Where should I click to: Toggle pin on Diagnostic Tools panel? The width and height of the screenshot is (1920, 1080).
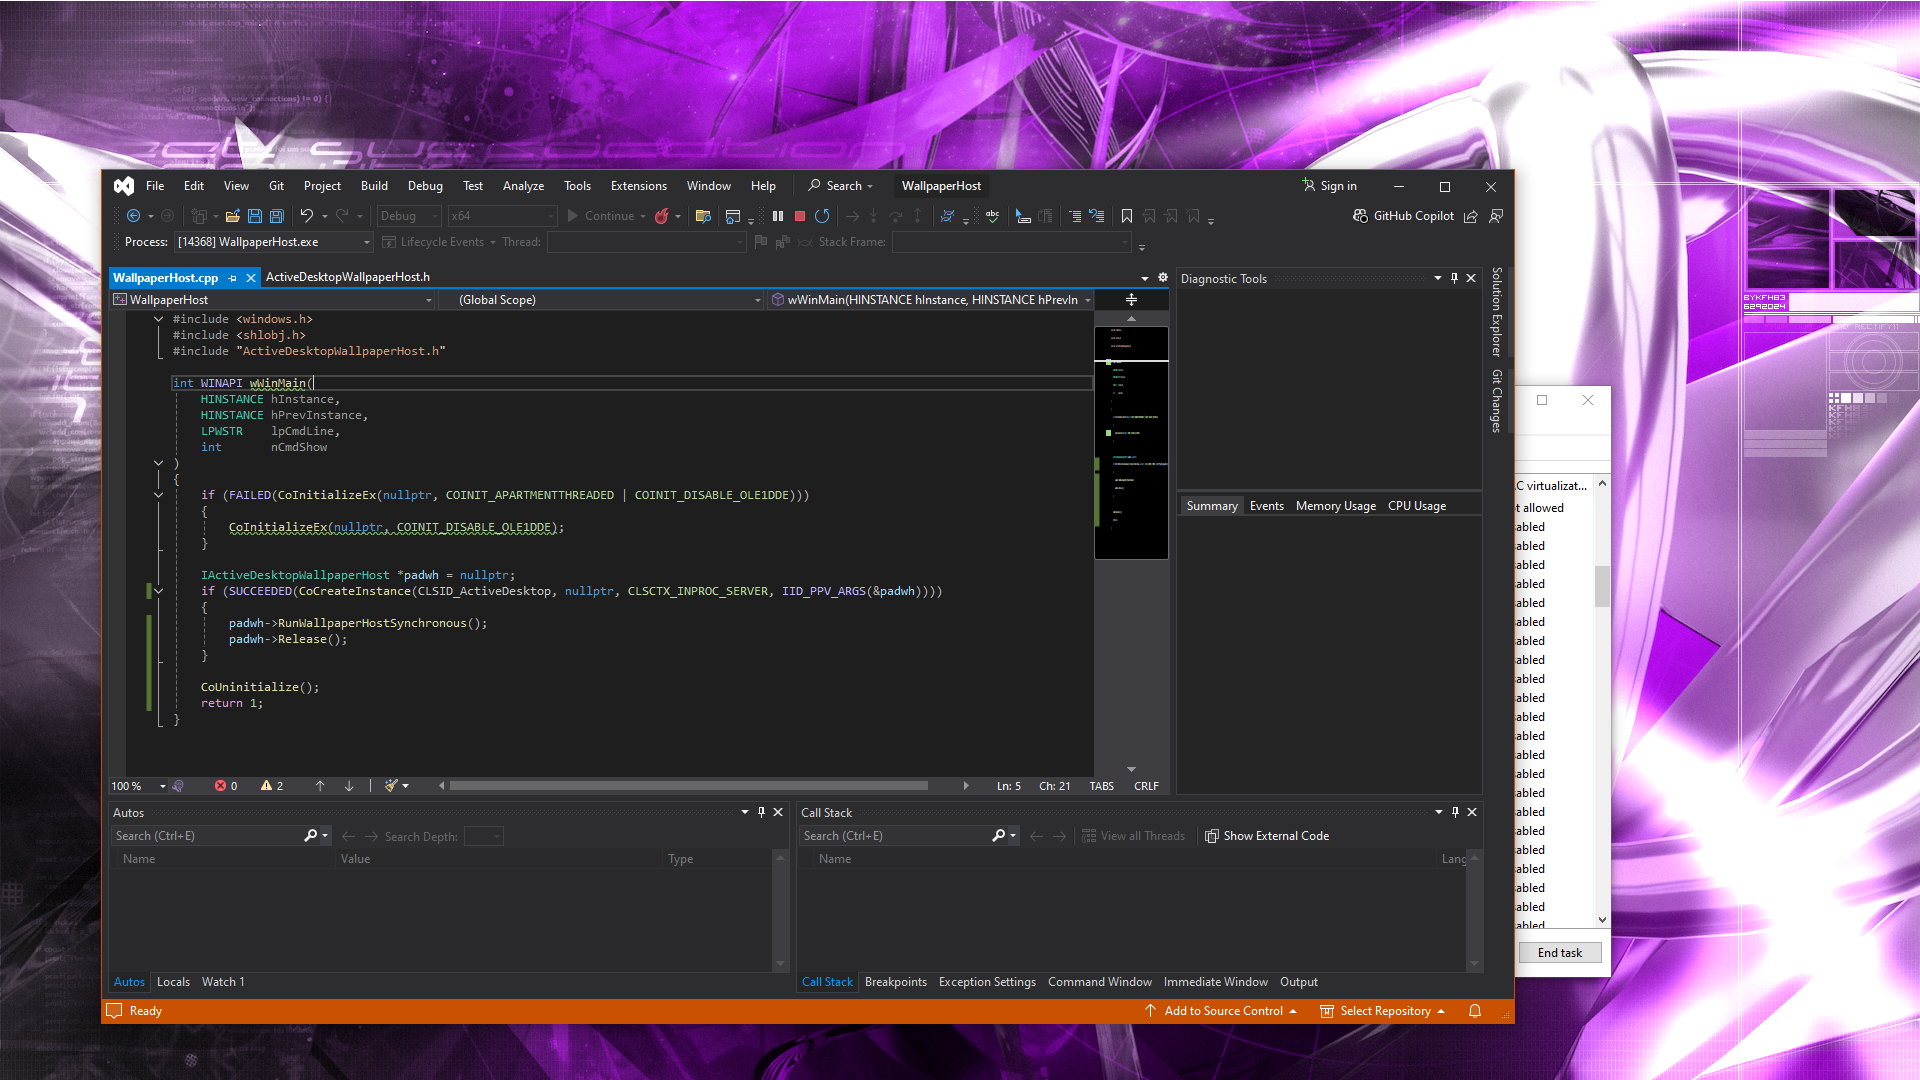1454,278
